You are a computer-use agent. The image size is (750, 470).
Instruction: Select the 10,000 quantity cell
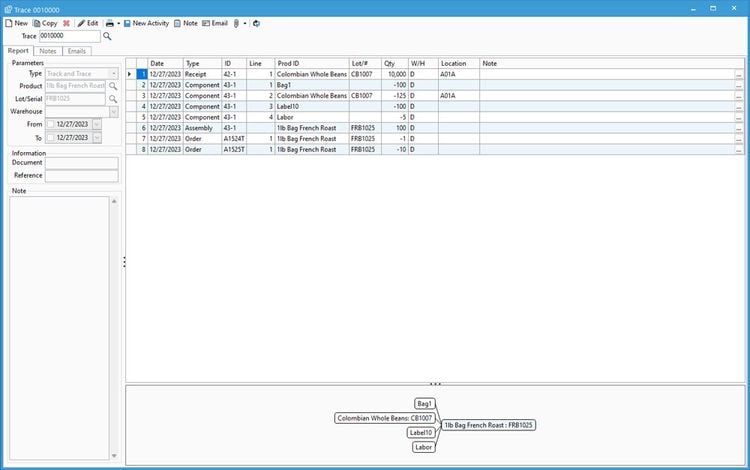pos(395,74)
